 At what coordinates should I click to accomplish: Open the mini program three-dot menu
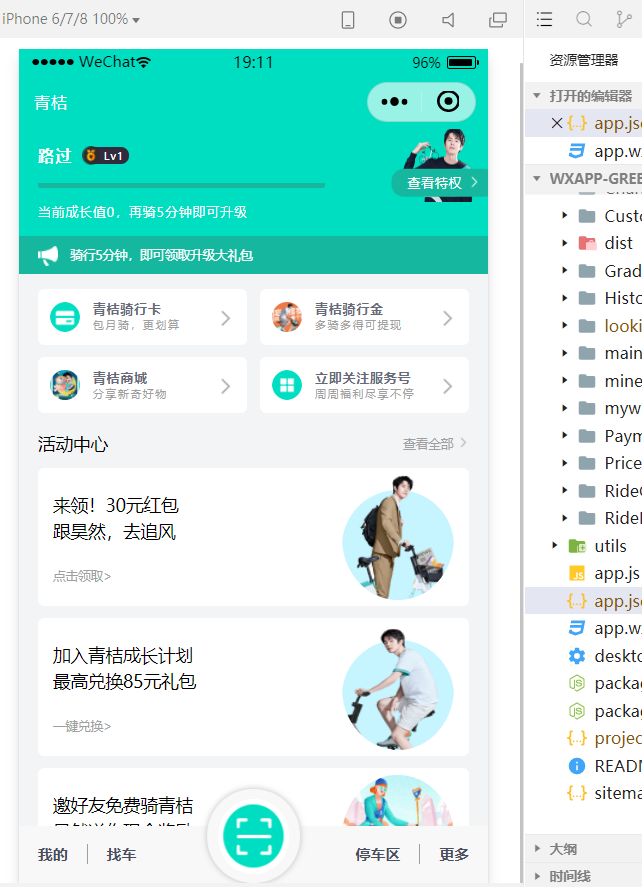[x=394, y=102]
